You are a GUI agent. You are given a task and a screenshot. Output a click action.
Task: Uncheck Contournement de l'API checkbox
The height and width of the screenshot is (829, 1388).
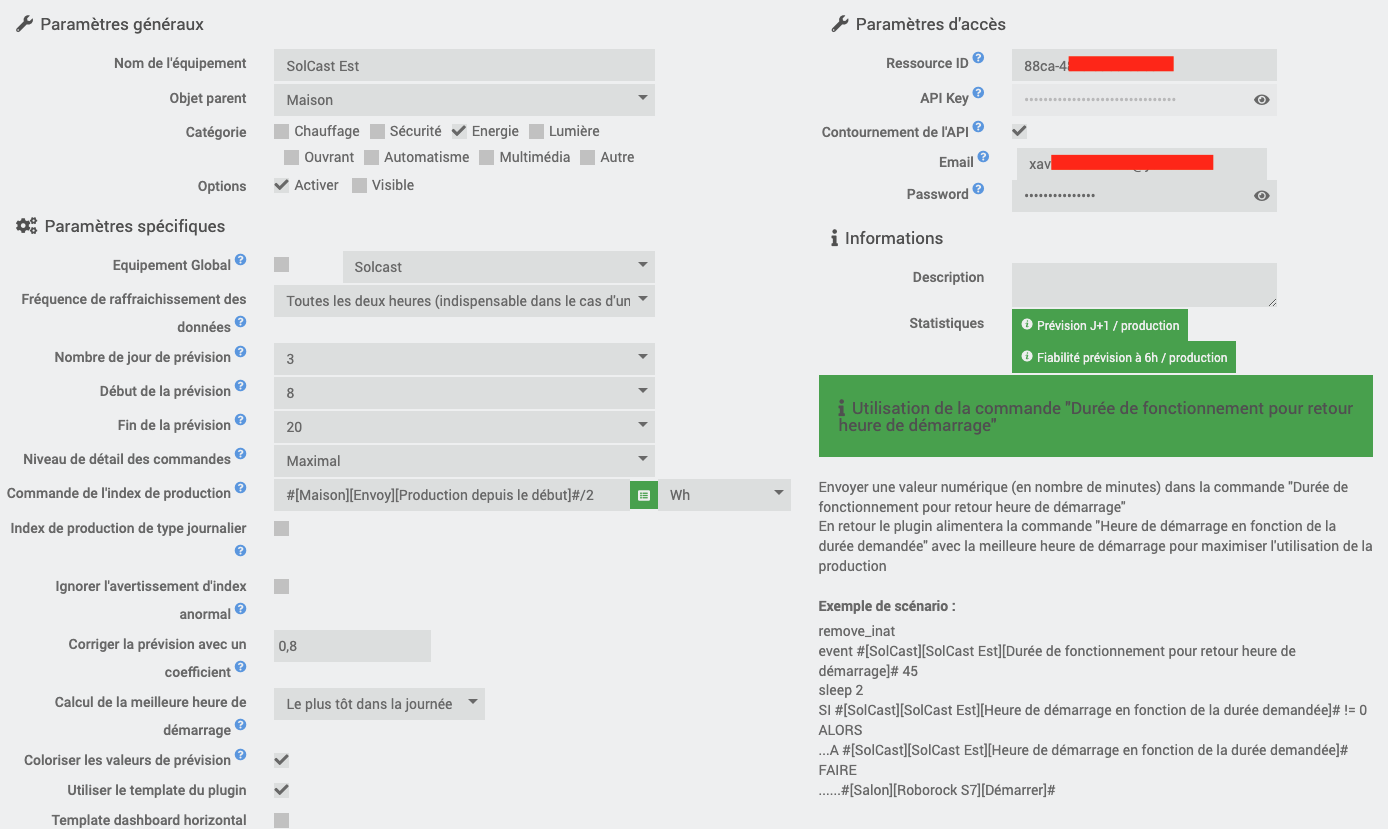[x=1019, y=131]
